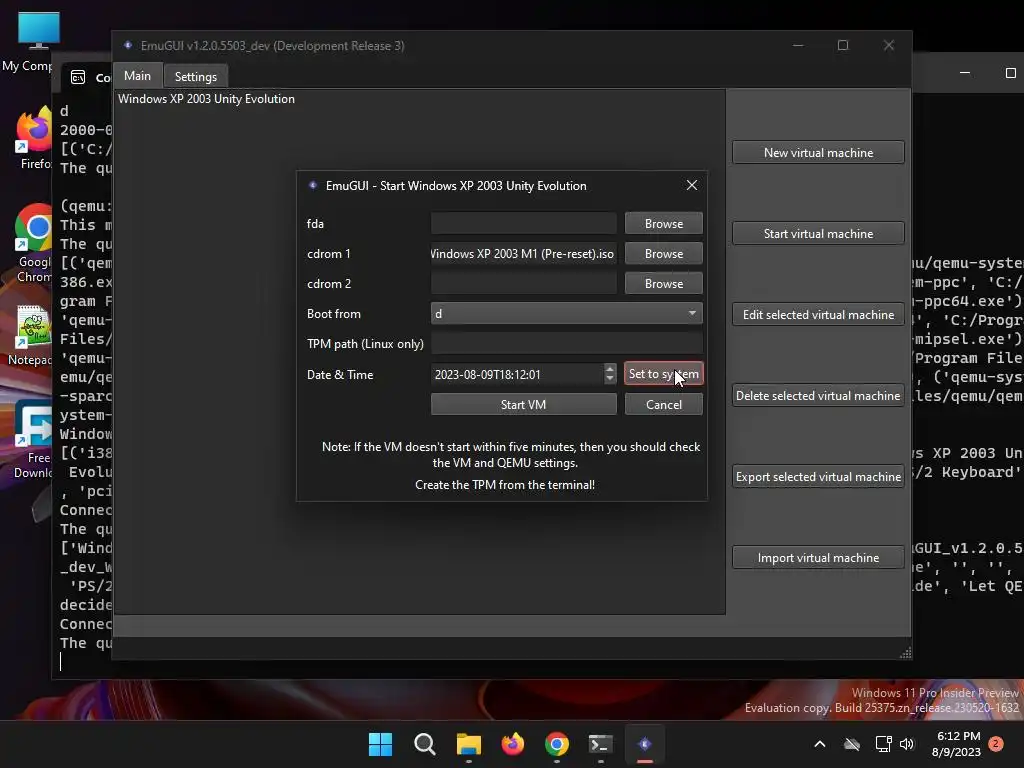
Task: Open the taskbar clock and date
Action: click(957, 744)
